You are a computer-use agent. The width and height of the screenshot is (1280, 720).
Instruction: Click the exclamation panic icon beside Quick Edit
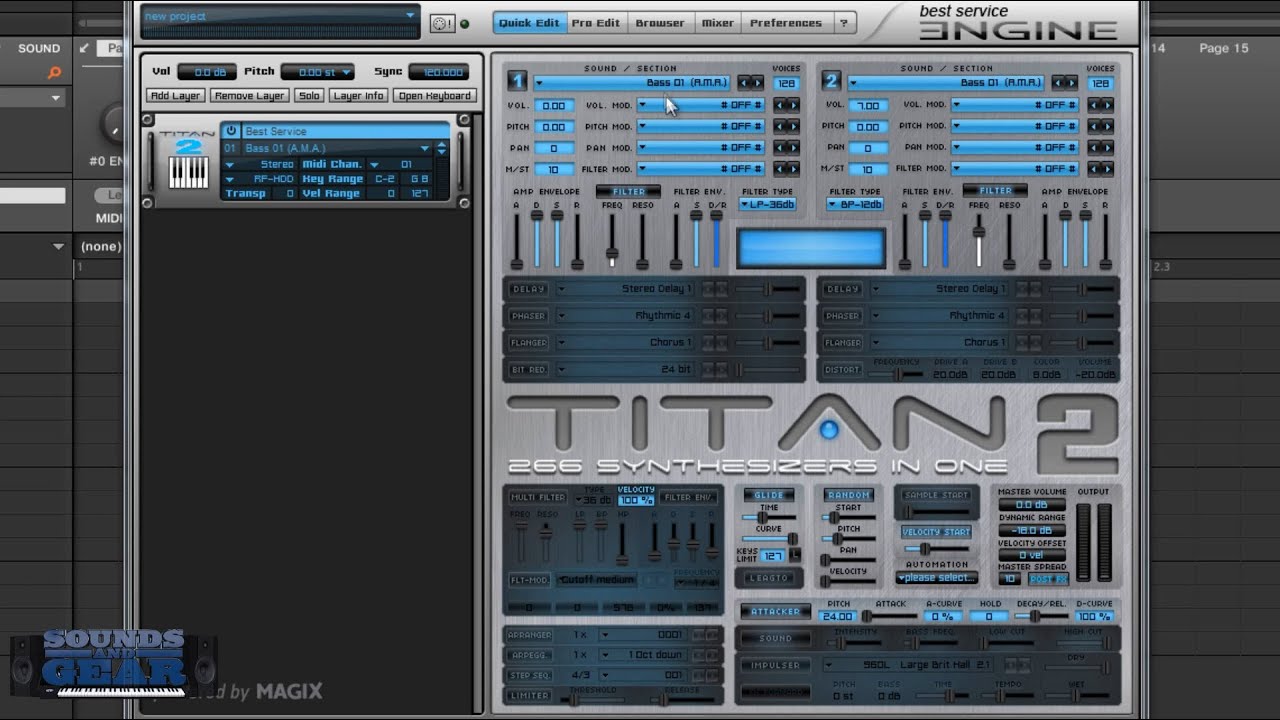pyautogui.click(x=440, y=23)
